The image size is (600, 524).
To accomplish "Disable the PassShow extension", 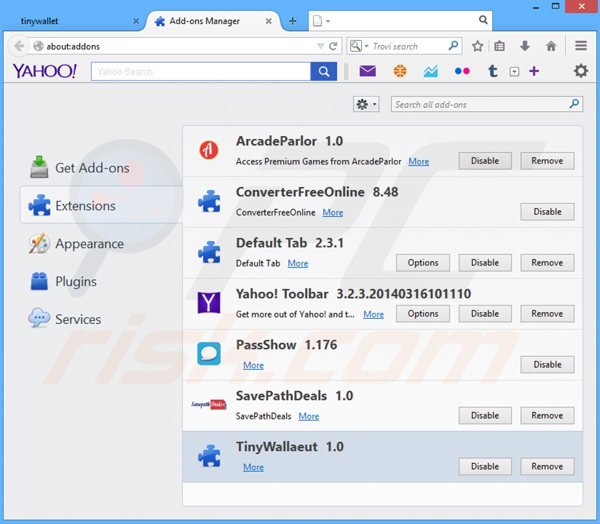I will [547, 364].
